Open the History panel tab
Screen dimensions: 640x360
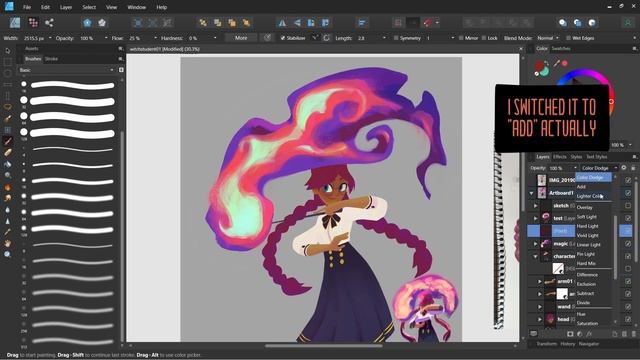567,344
